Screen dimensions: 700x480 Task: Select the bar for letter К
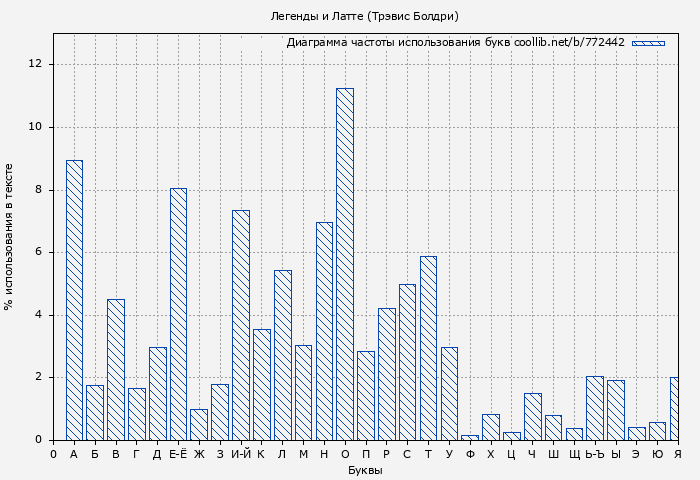262,385
